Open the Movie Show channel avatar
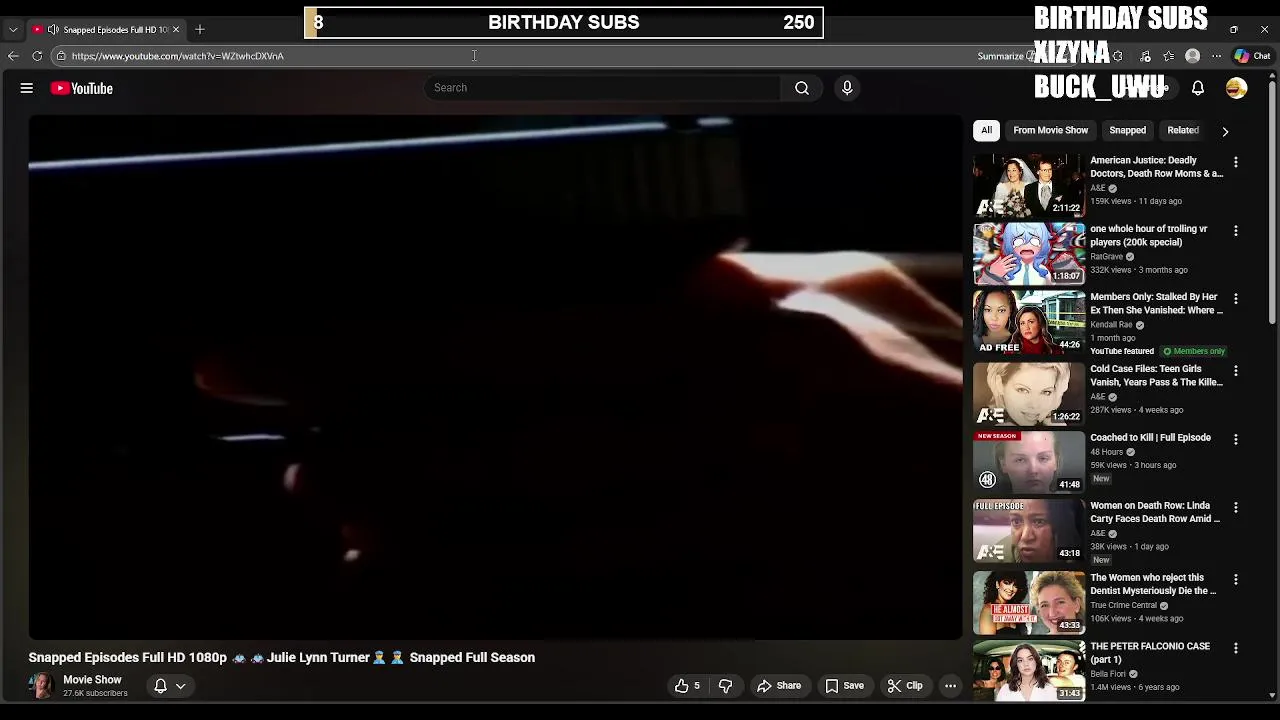This screenshot has height=720, width=1280. tap(41, 686)
